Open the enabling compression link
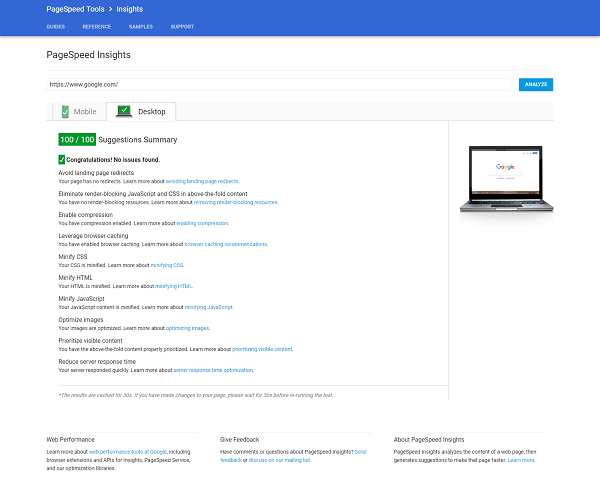The width and height of the screenshot is (600, 490). click(202, 223)
